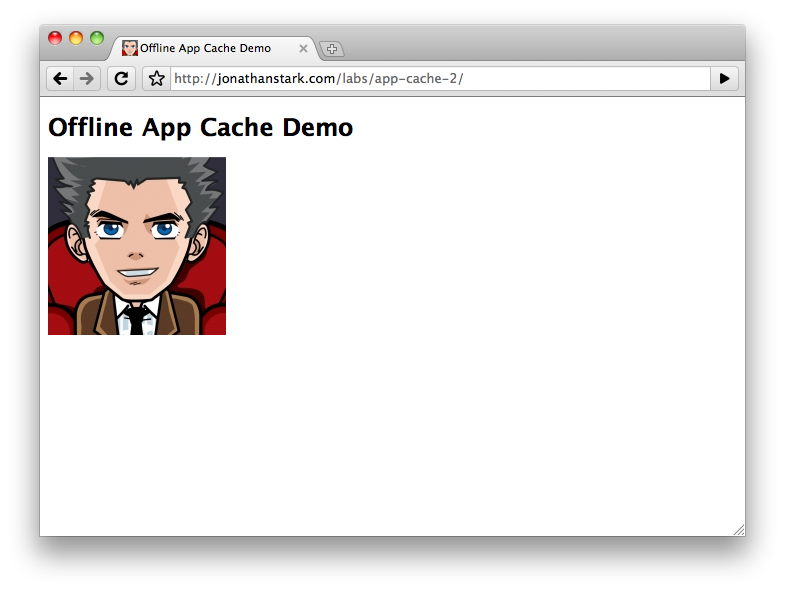Click the Go arrow beside the address bar
This screenshot has height=591, width=785.
click(724, 79)
